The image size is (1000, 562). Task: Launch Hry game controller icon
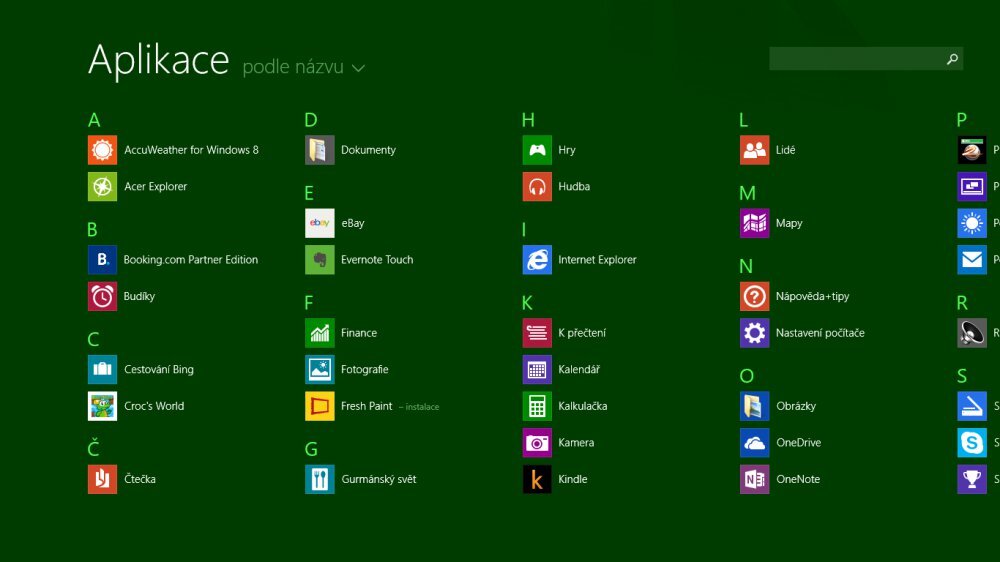click(537, 150)
